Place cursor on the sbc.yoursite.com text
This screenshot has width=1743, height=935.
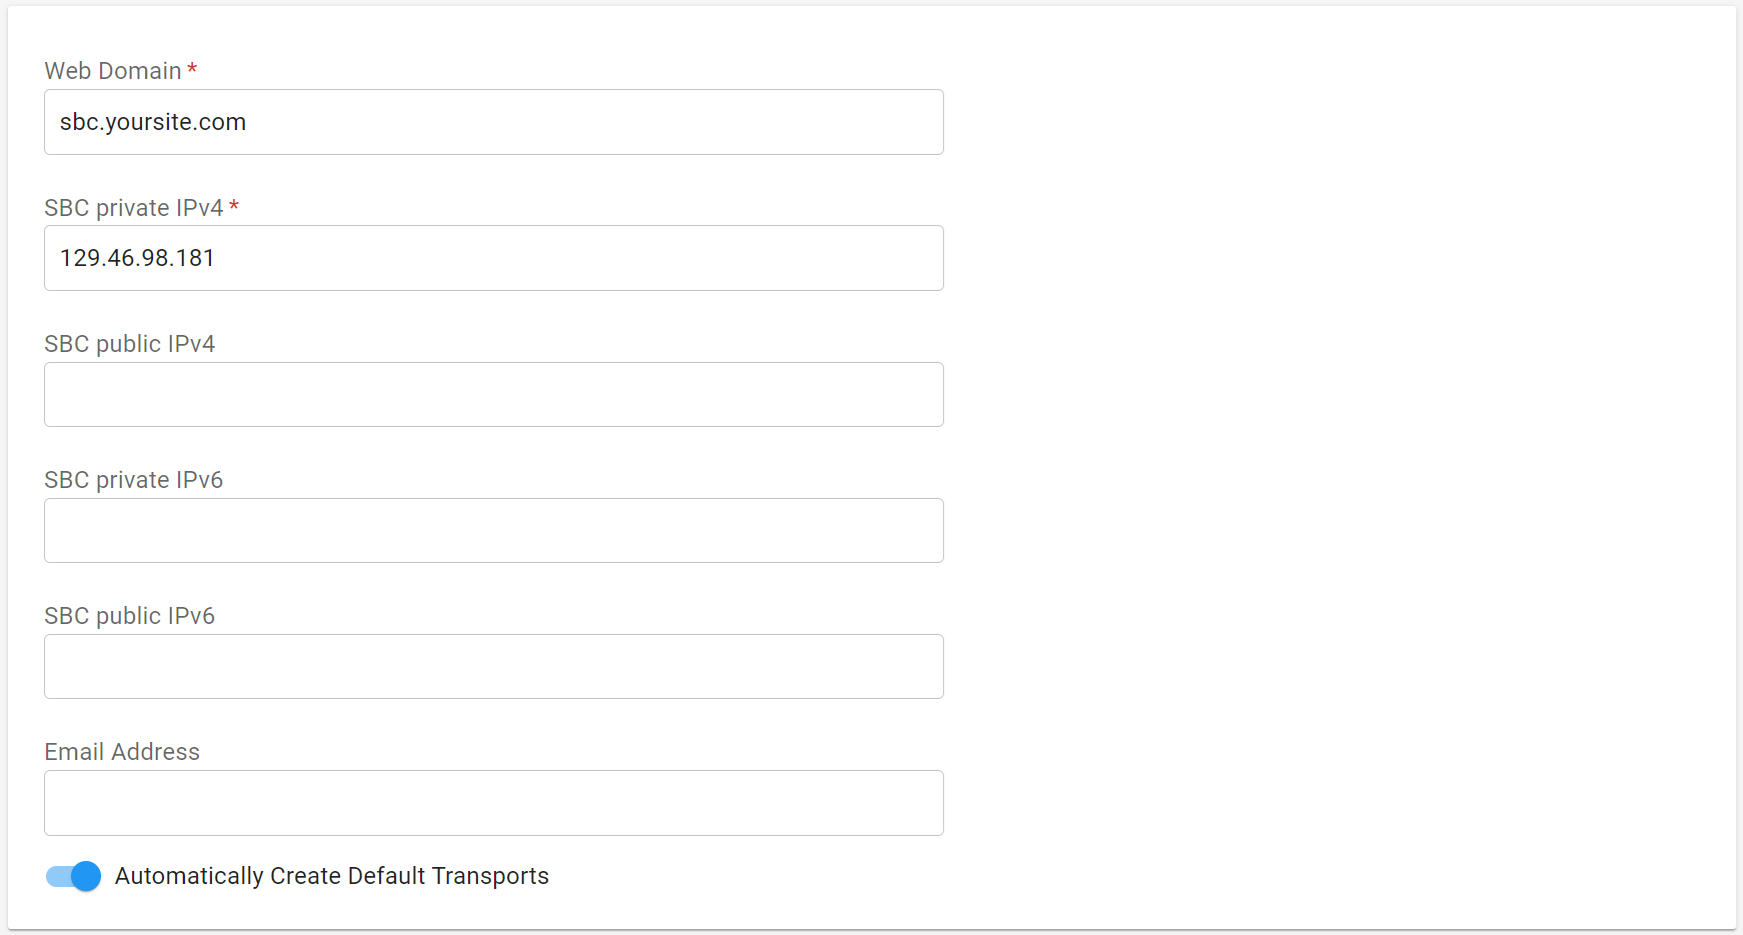153,122
